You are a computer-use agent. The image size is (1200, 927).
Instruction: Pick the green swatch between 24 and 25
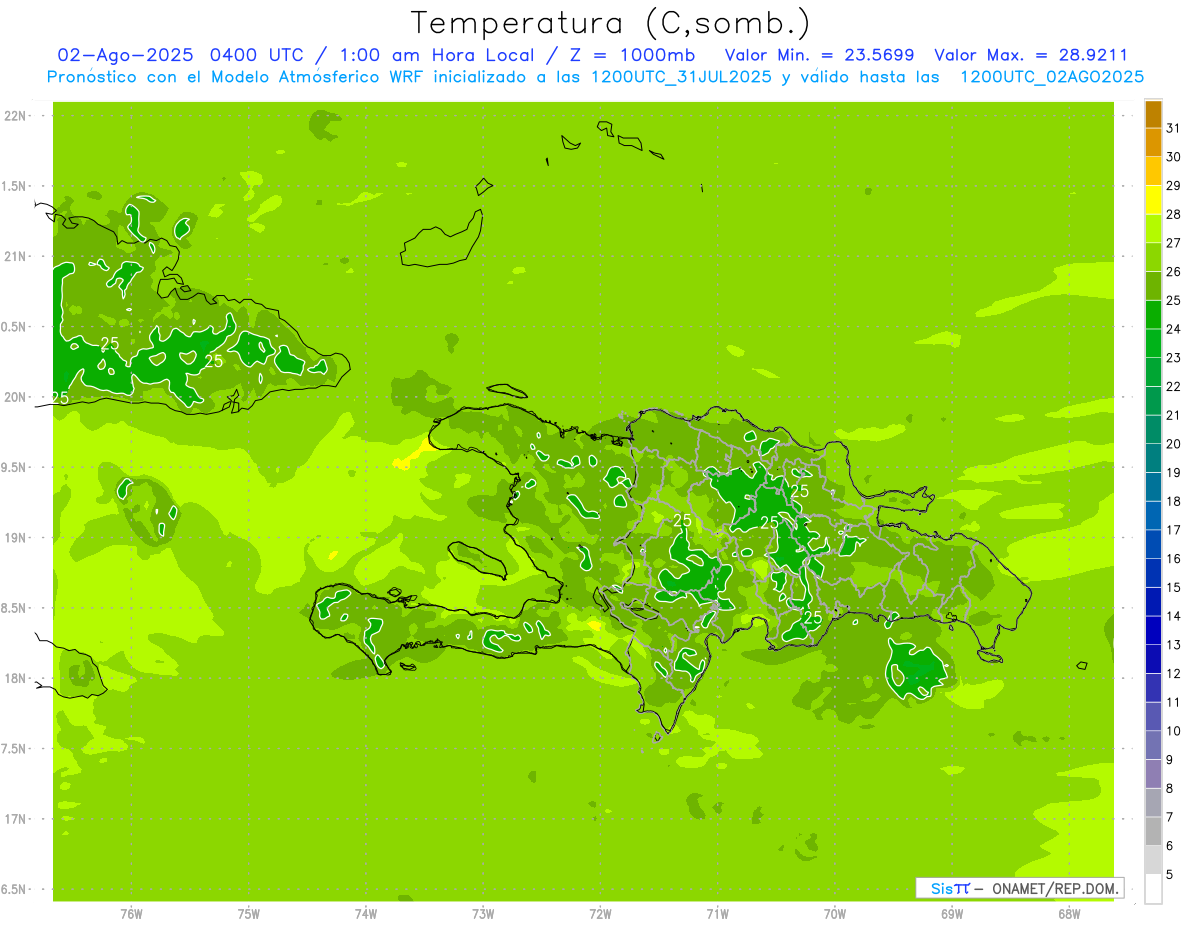tap(1153, 314)
